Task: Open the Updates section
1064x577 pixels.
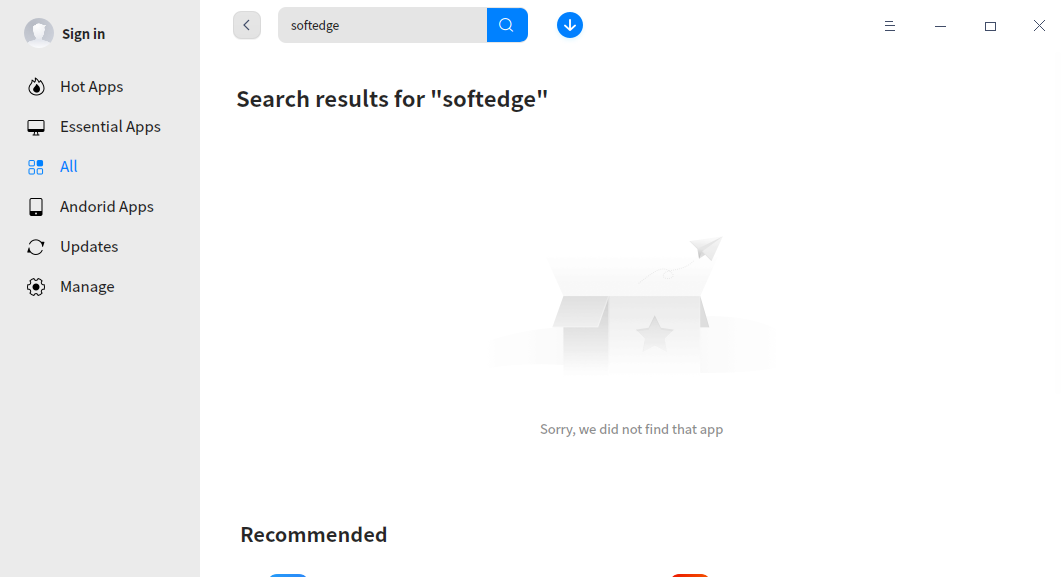Action: pyautogui.click(x=89, y=246)
